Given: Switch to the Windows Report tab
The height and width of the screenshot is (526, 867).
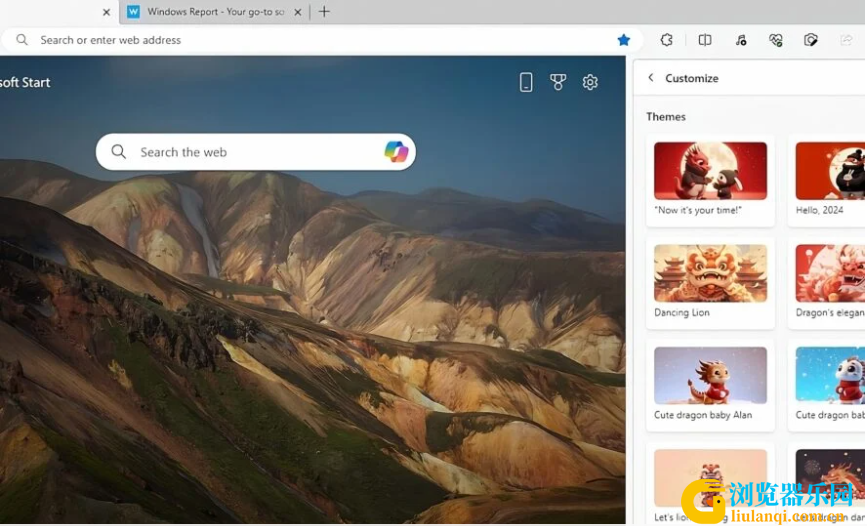Looking at the screenshot, I should click(x=215, y=12).
